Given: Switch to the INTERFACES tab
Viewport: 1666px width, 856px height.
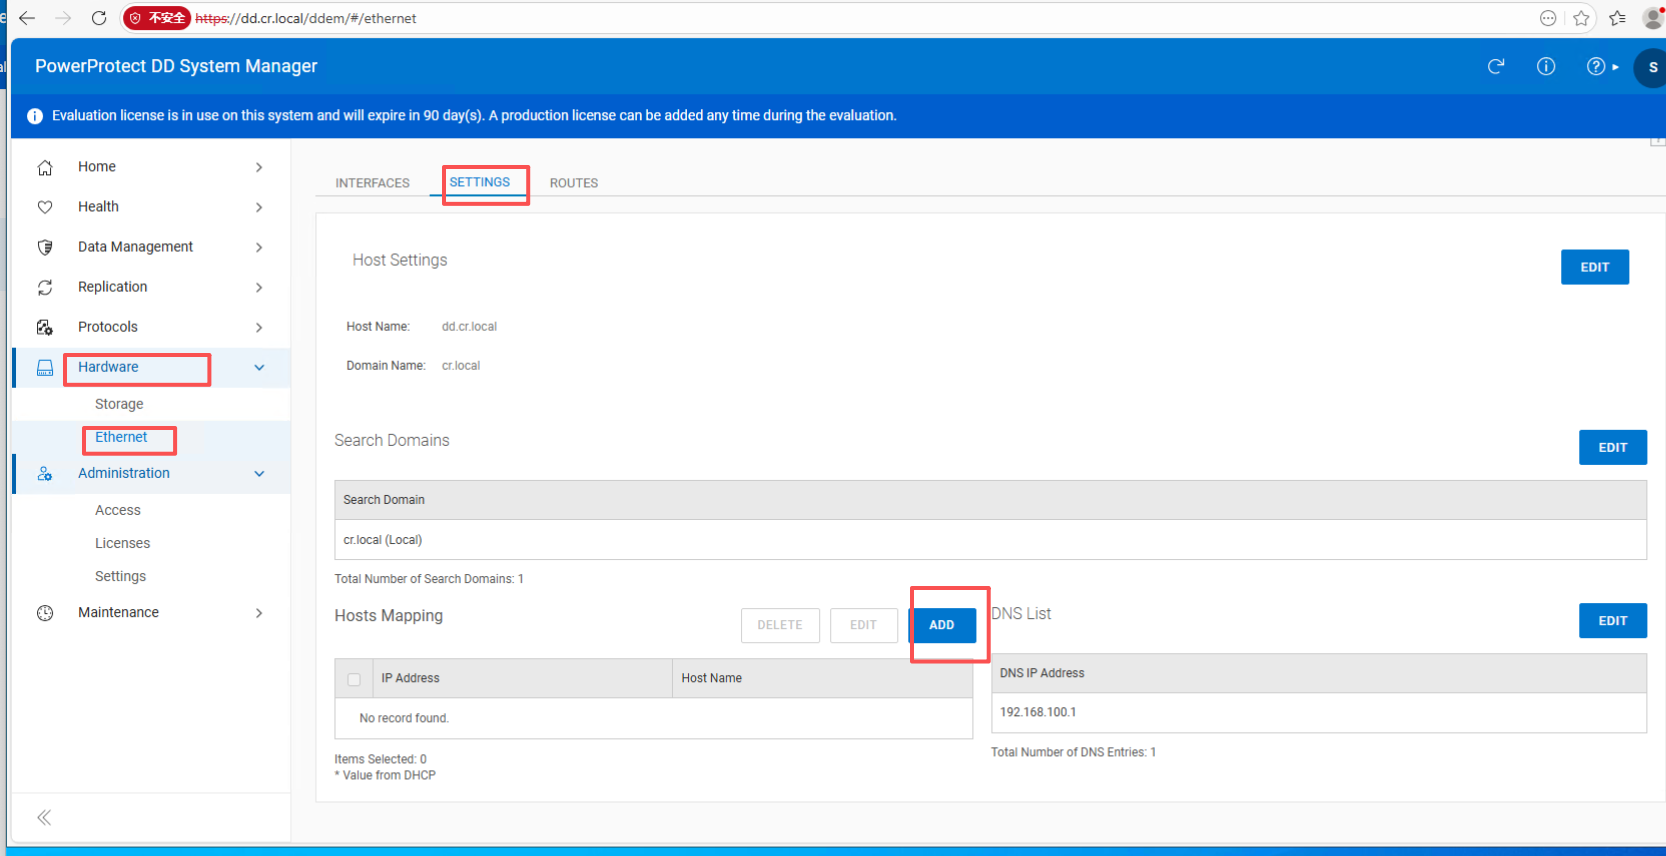Looking at the screenshot, I should click(372, 183).
